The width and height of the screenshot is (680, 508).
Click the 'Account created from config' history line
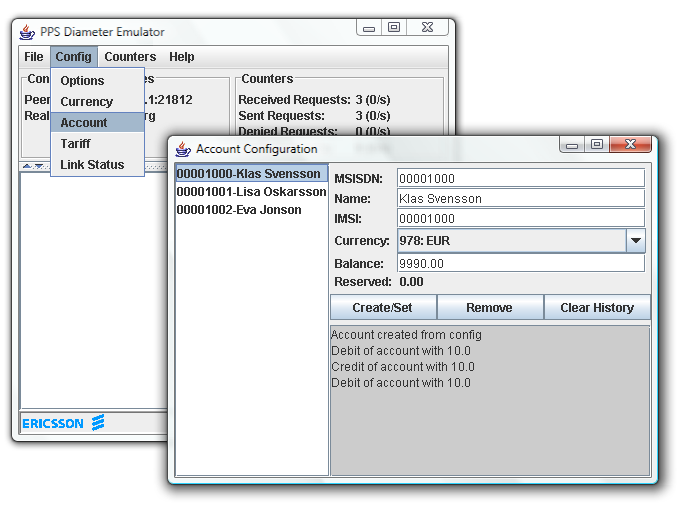click(406, 335)
